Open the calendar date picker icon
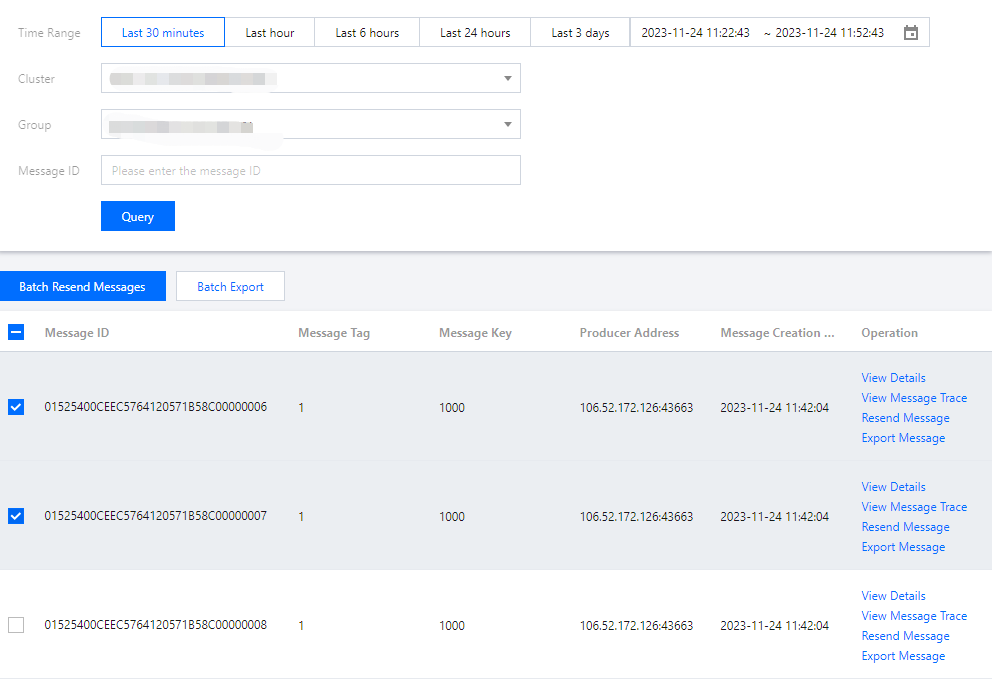Screen dimensions: 992x680 (910, 33)
